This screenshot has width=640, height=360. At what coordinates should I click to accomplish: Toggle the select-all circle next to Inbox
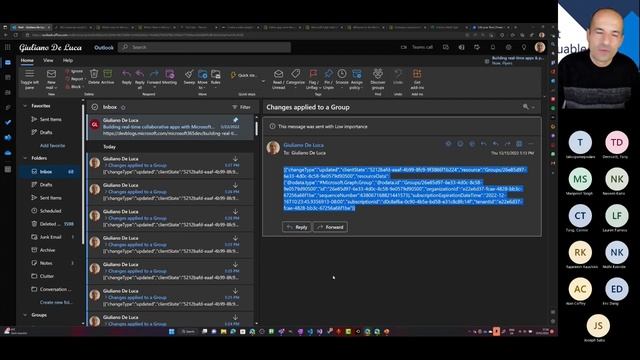point(95,107)
